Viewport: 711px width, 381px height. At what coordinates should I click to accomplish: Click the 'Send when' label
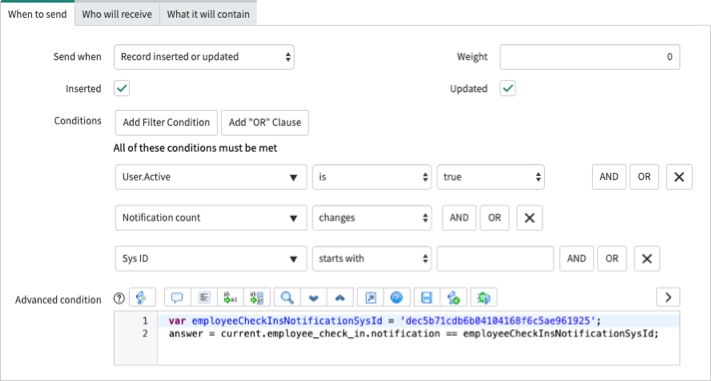click(78, 57)
